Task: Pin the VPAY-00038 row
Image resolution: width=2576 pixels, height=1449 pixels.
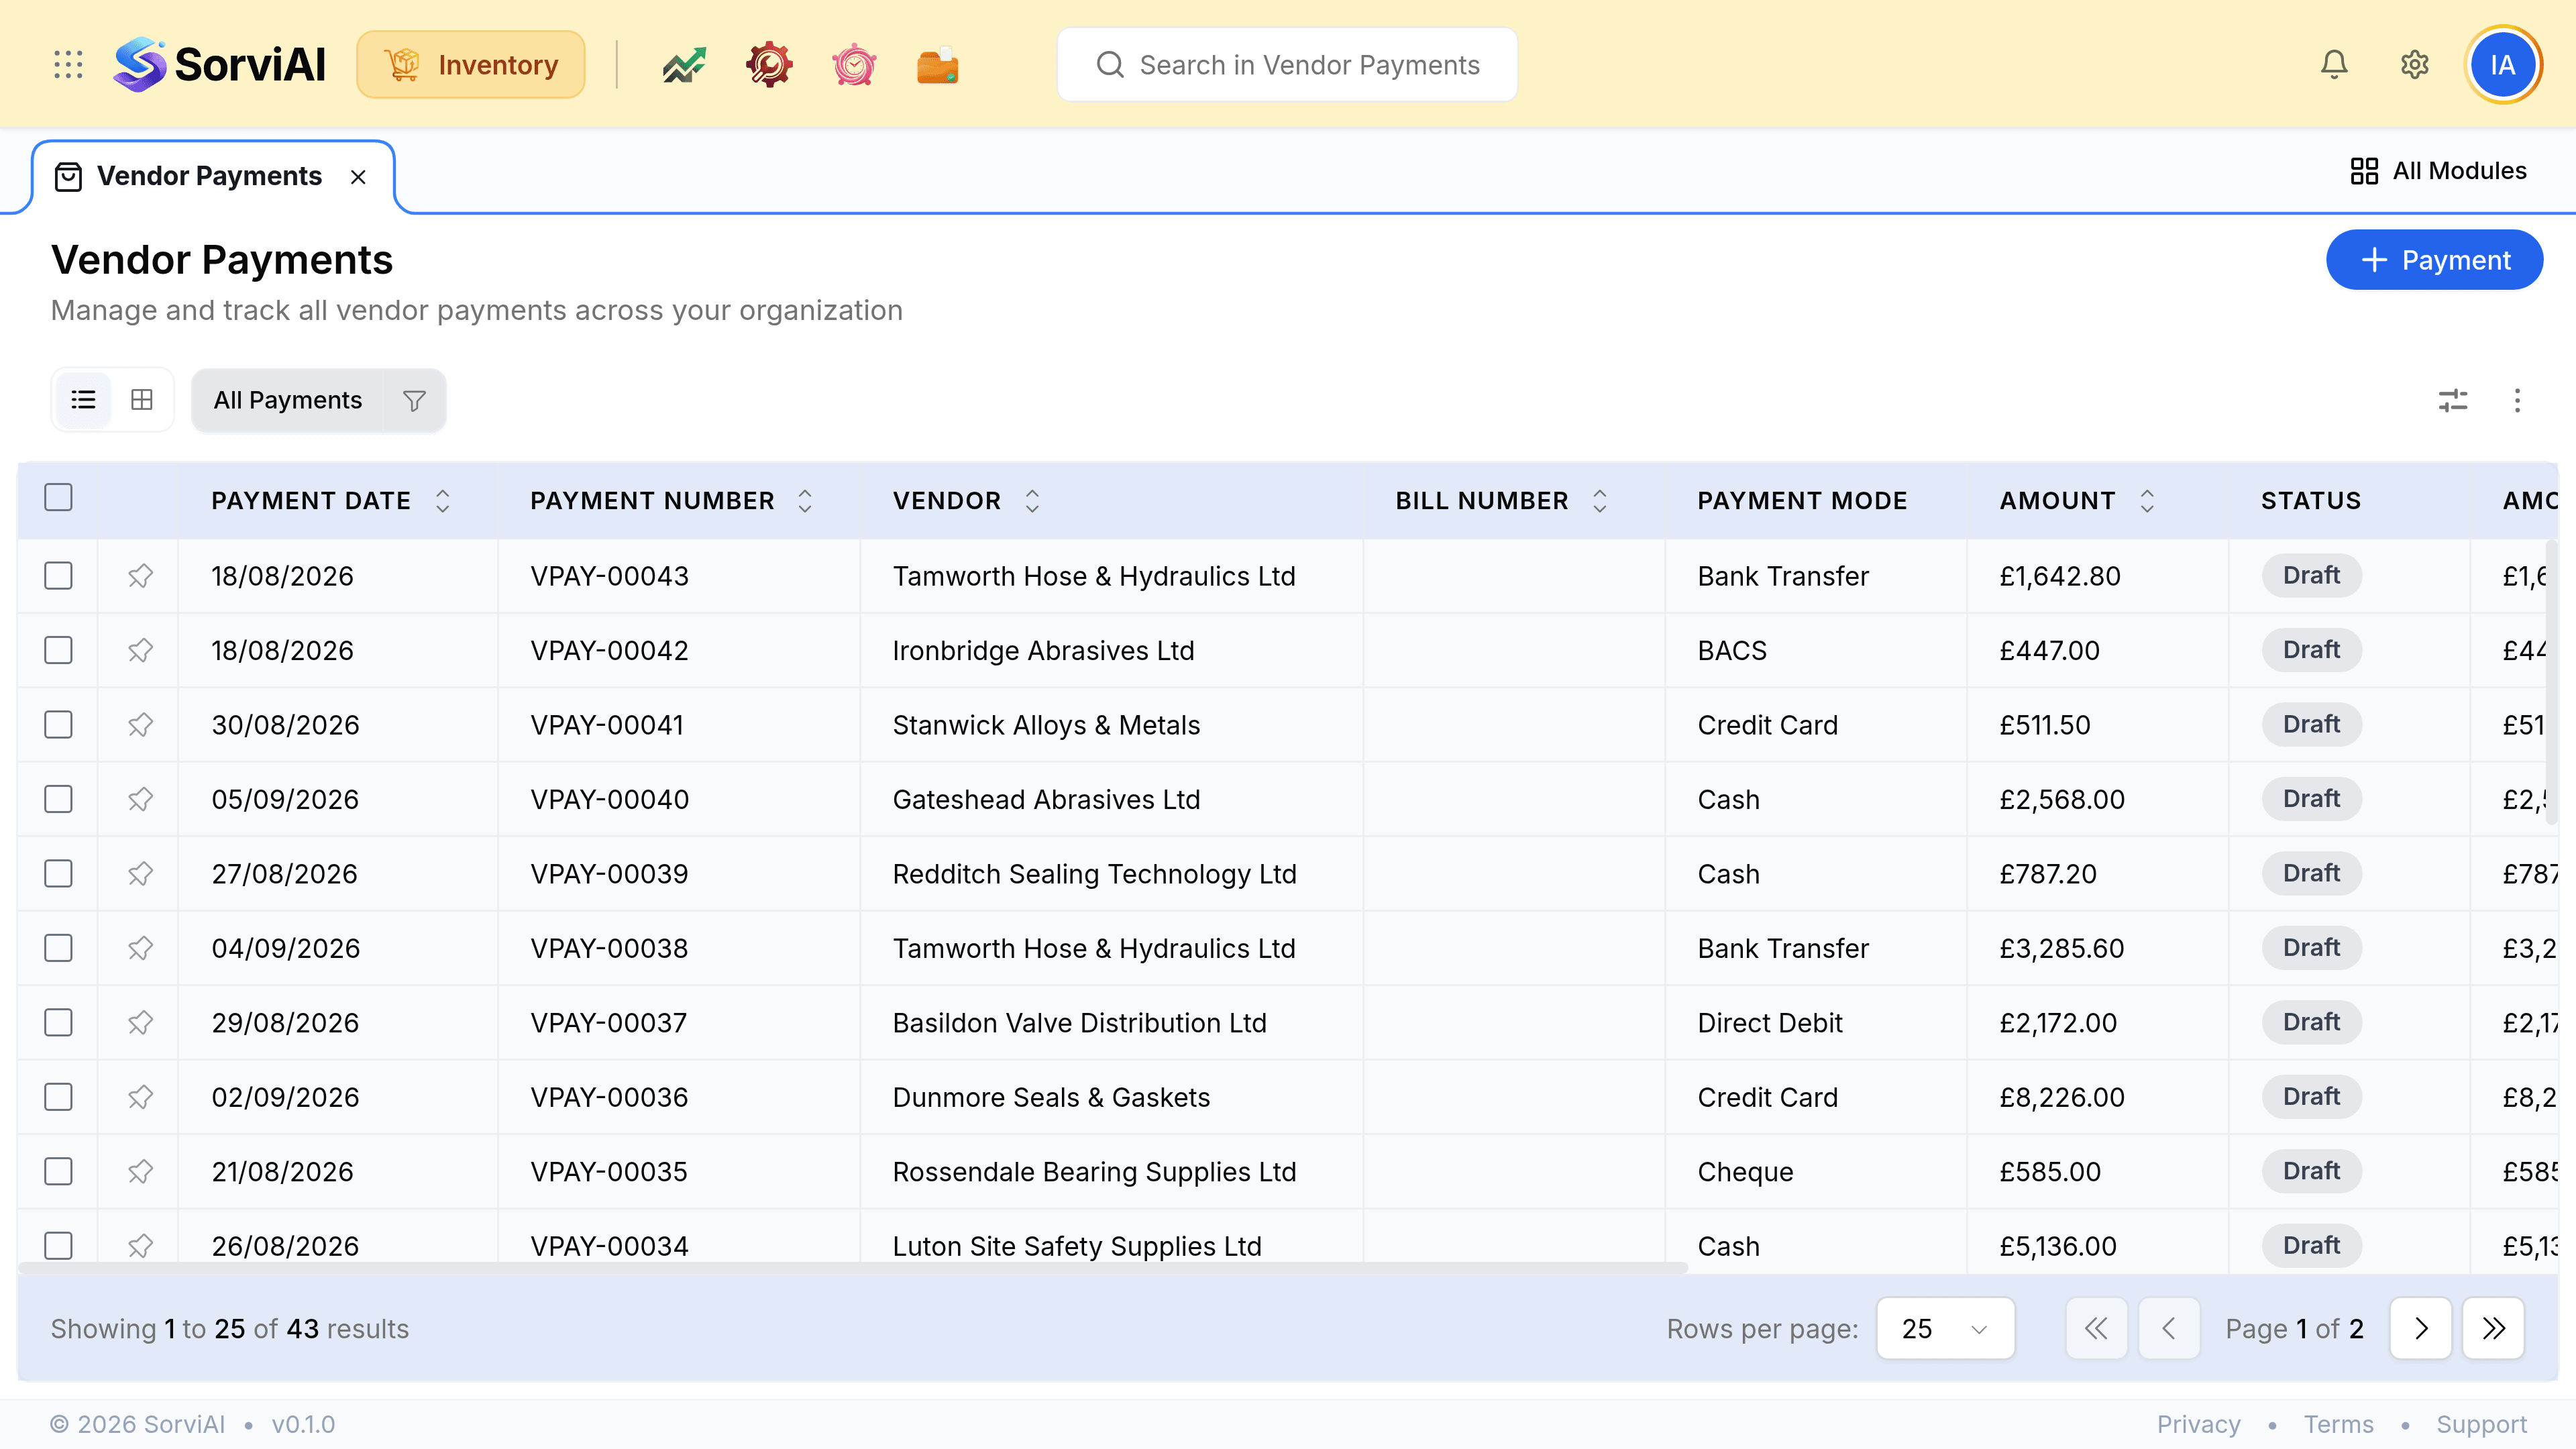Action: pos(140,948)
